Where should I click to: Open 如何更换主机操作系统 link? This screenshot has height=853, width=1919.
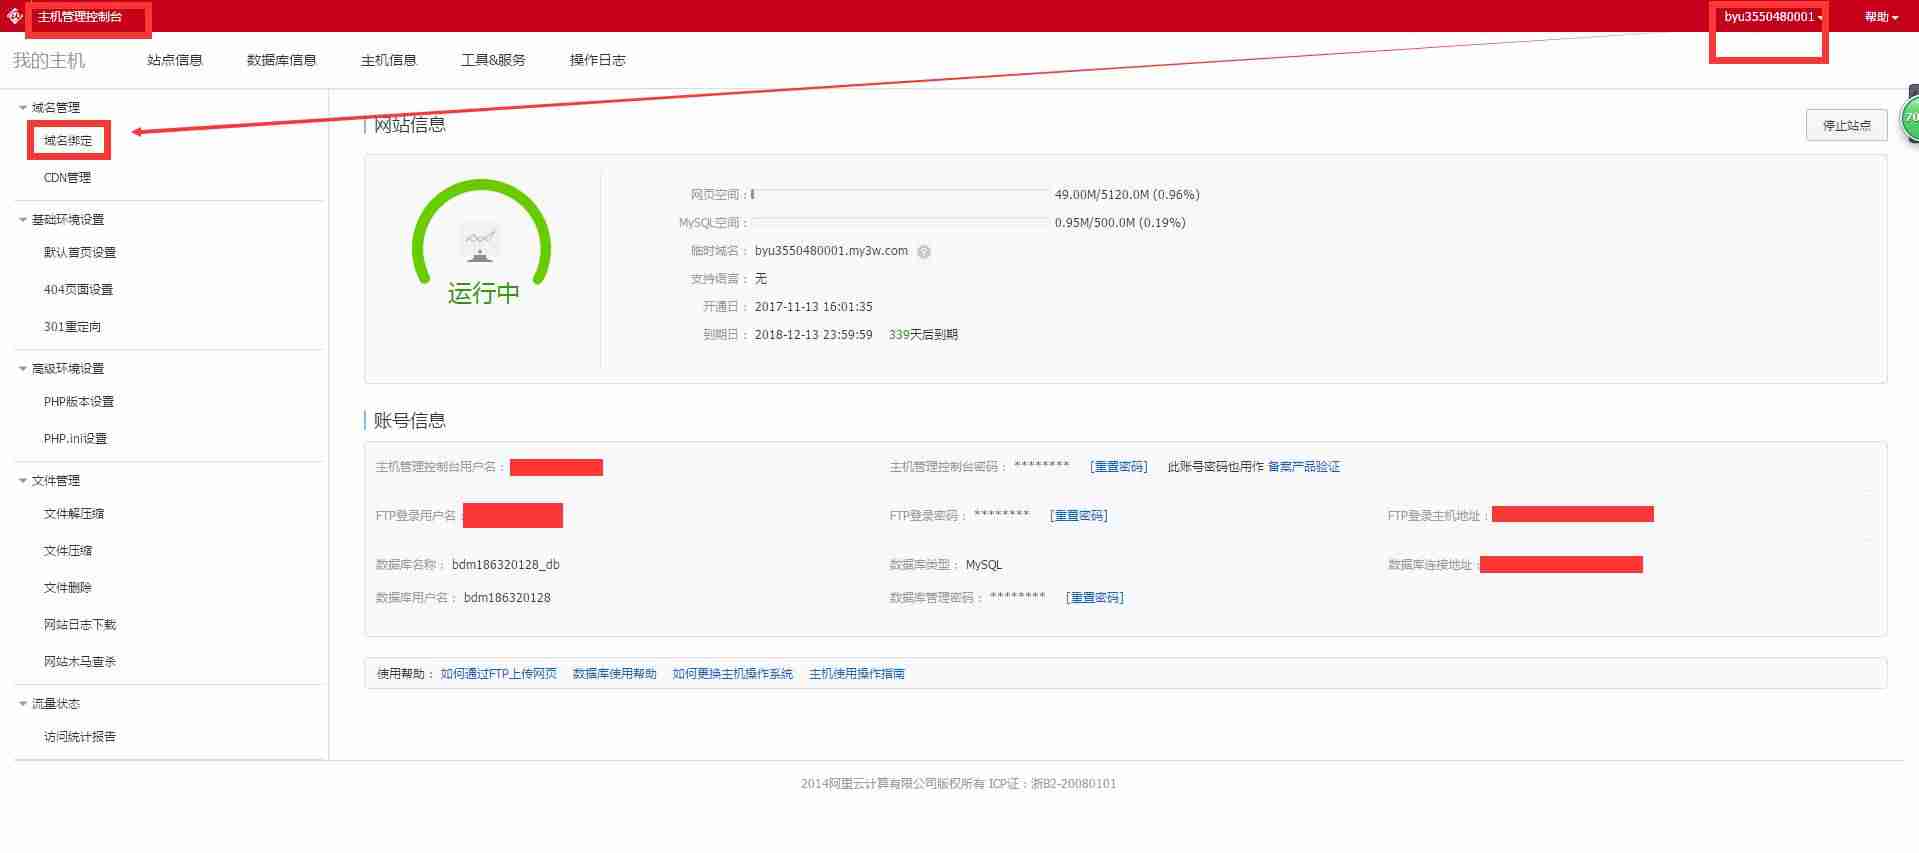pos(732,674)
